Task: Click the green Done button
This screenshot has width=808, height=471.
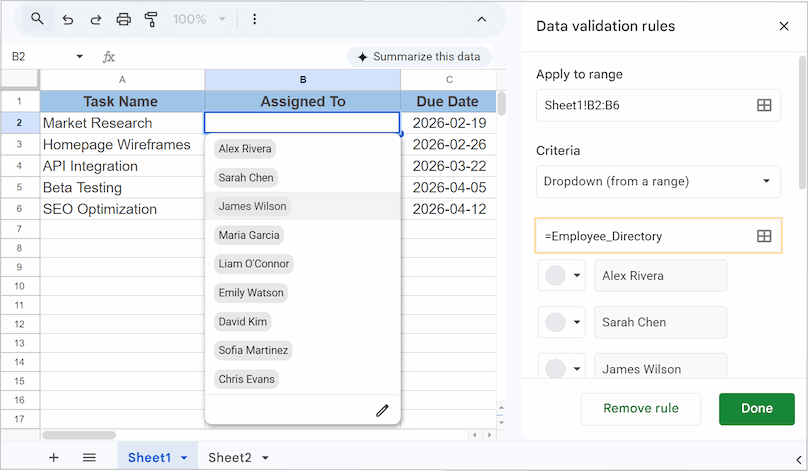Action: [x=756, y=409]
